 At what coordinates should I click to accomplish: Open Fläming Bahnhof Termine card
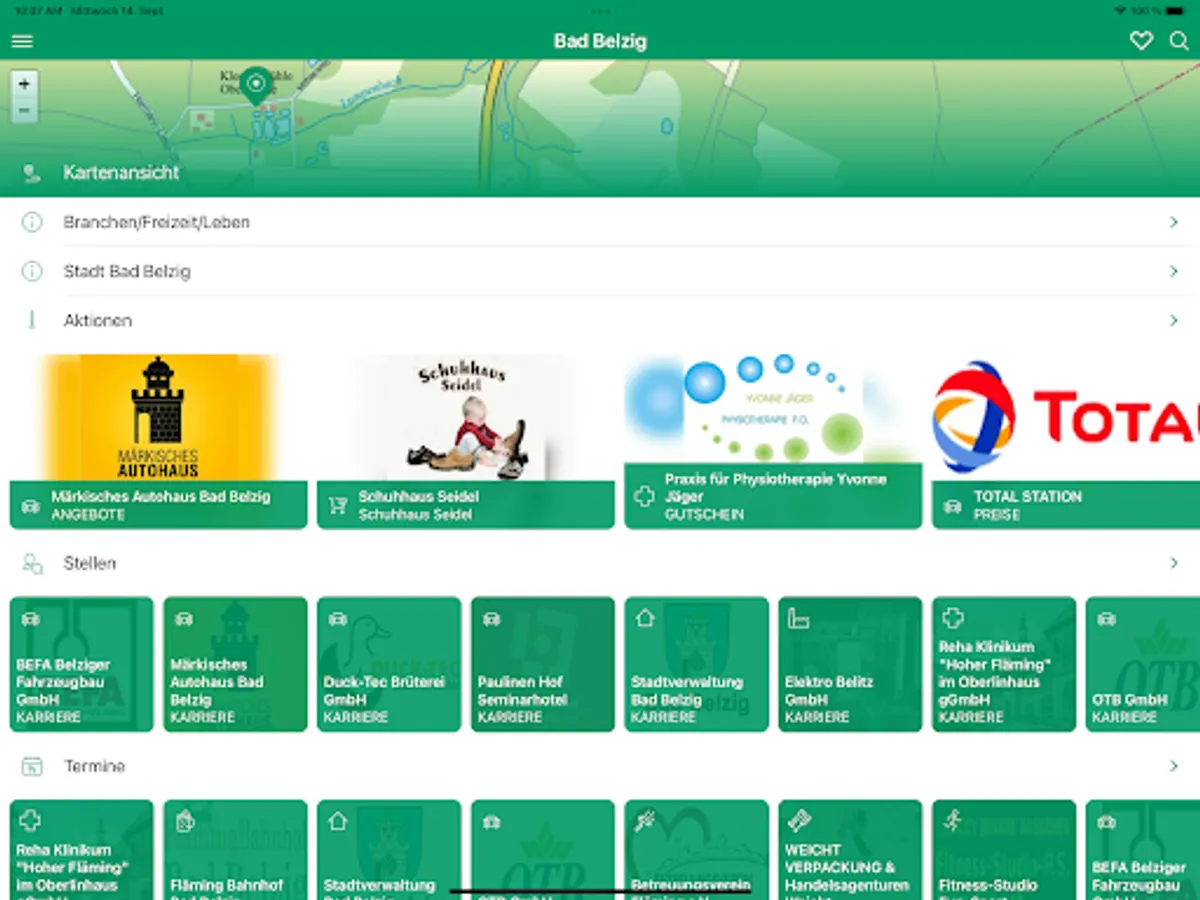point(236,850)
